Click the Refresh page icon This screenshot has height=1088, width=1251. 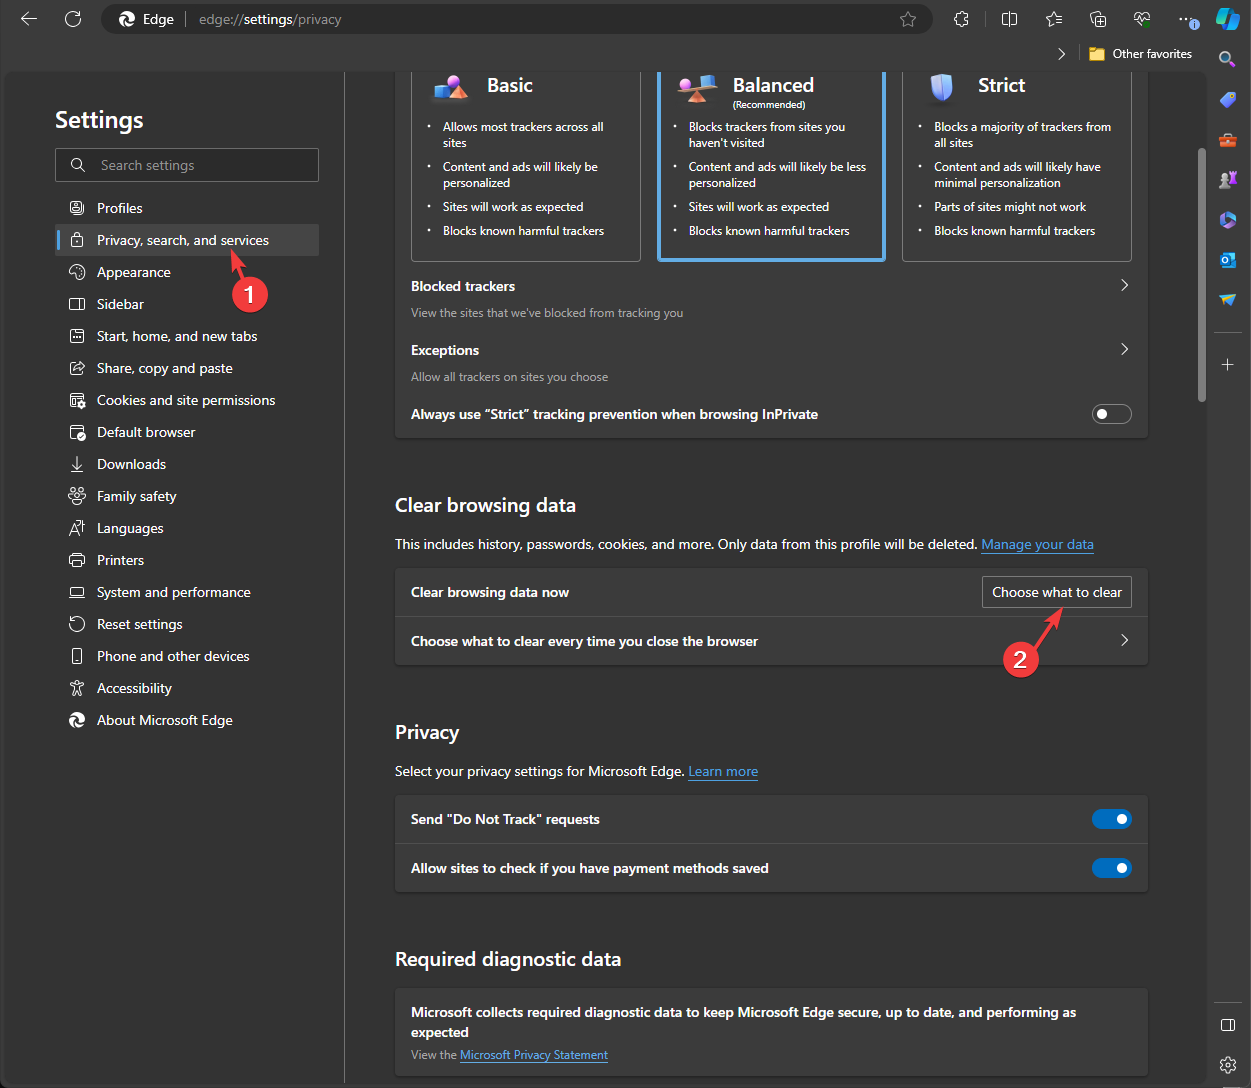pyautogui.click(x=73, y=19)
